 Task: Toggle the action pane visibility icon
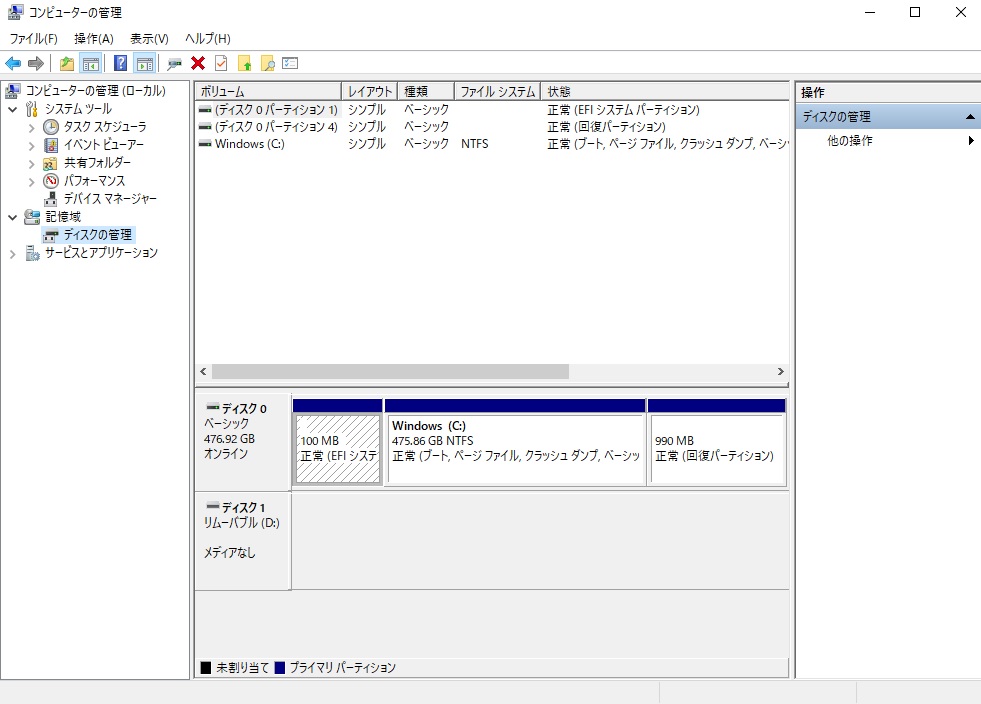point(143,62)
